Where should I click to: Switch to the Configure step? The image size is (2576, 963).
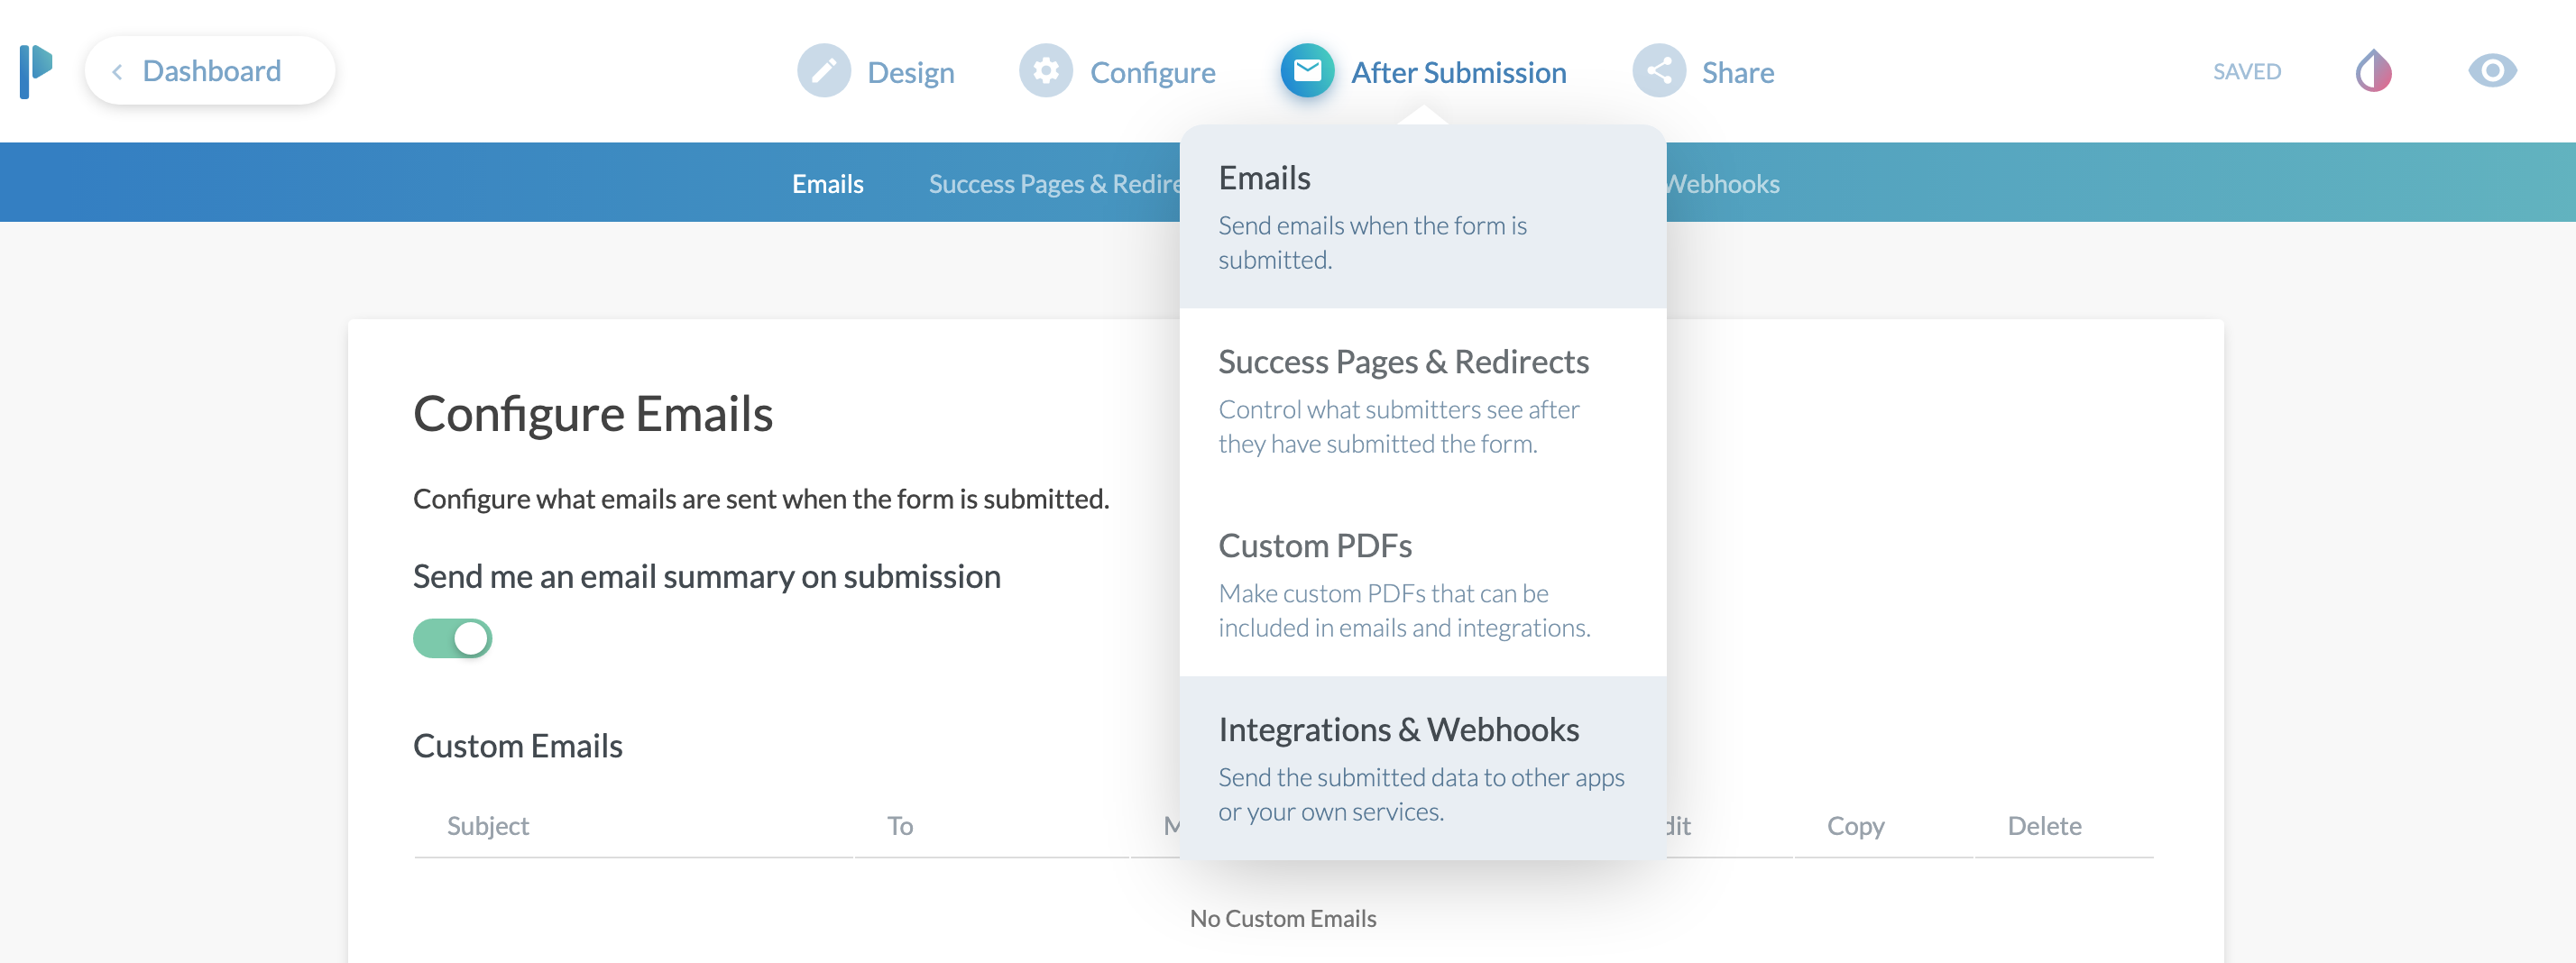point(1152,73)
